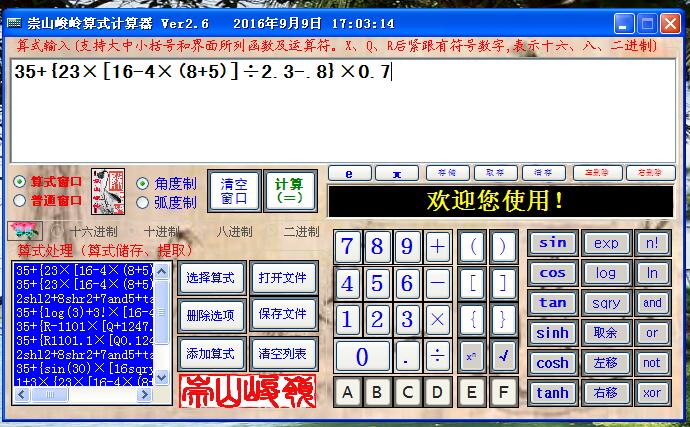The image size is (690, 427).
Task: Click the digit 7 key
Action: (347, 246)
